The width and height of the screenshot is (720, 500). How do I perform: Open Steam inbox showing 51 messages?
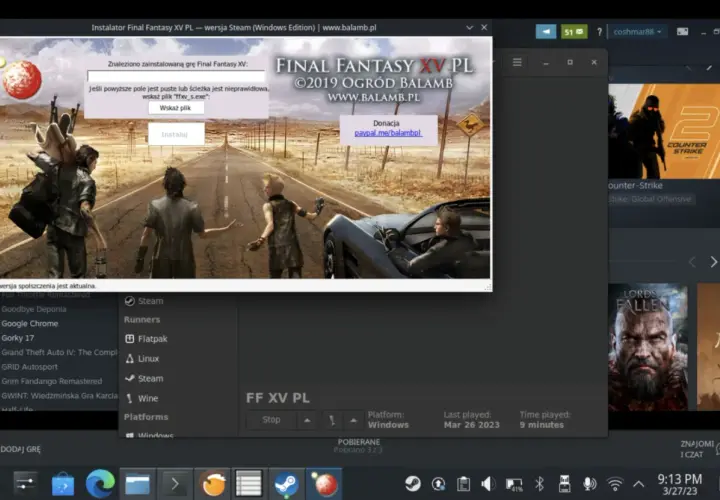tap(574, 32)
